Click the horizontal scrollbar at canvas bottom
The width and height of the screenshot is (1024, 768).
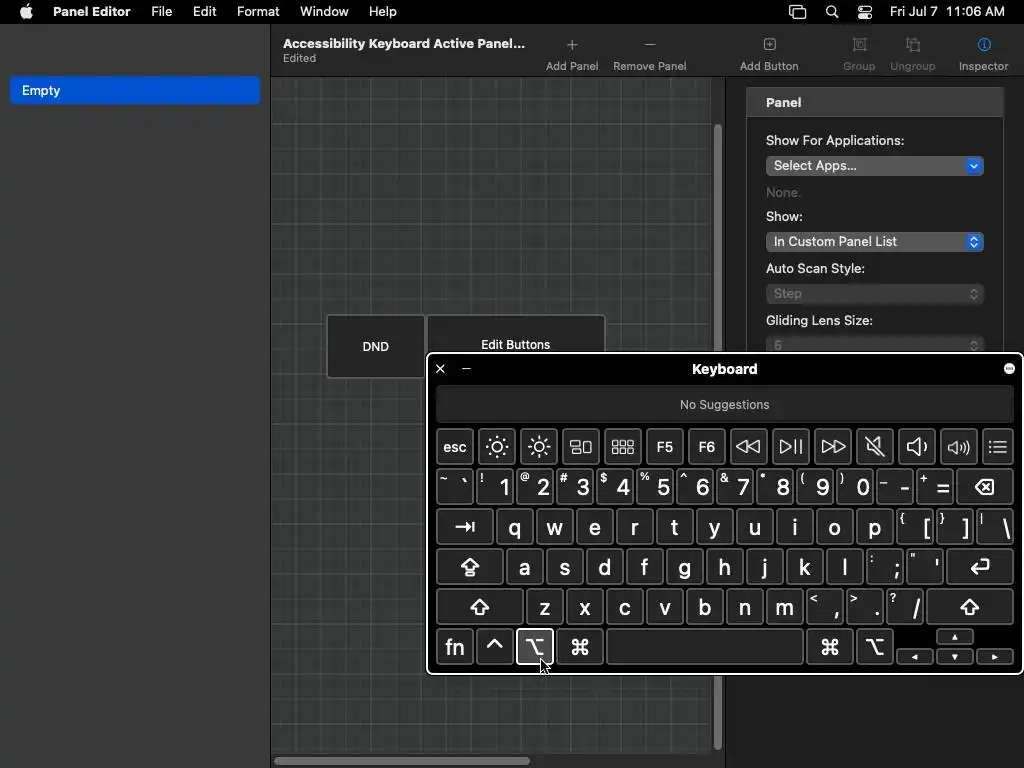(402, 761)
